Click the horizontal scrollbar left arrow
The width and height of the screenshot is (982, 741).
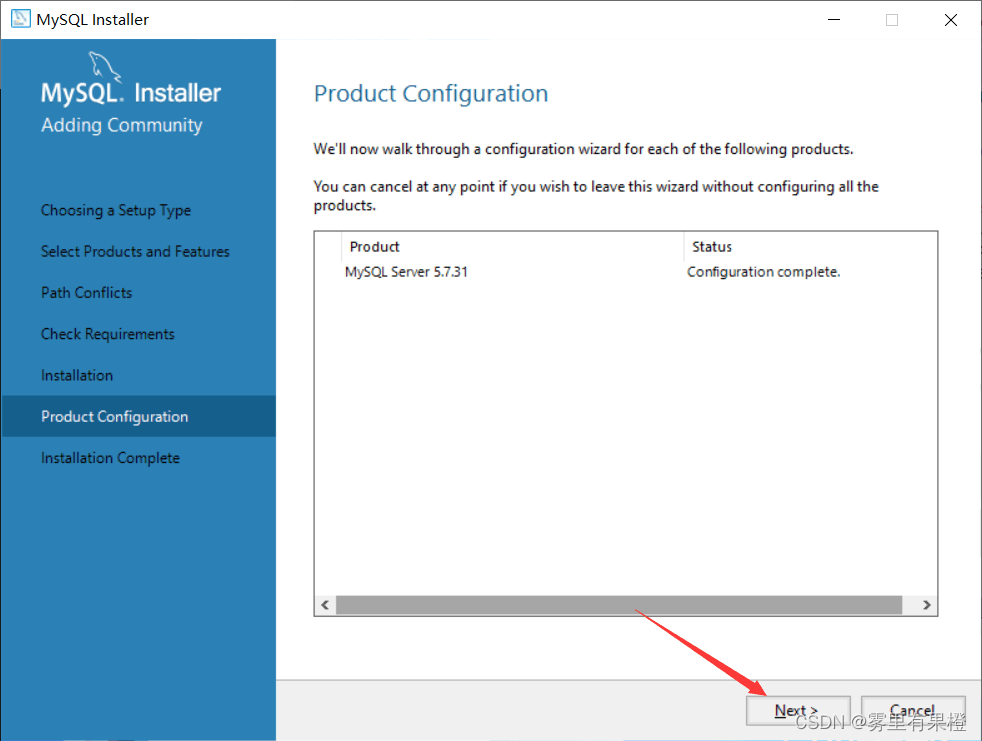(x=325, y=605)
